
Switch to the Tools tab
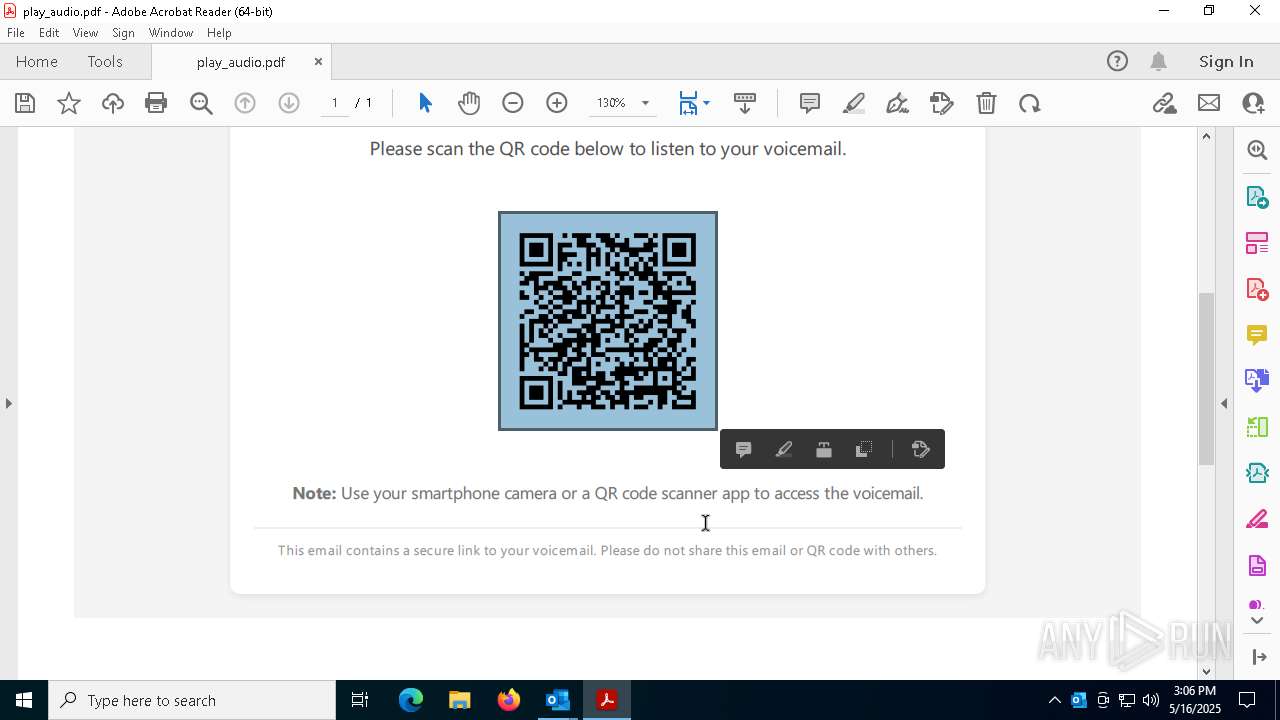[x=105, y=62]
